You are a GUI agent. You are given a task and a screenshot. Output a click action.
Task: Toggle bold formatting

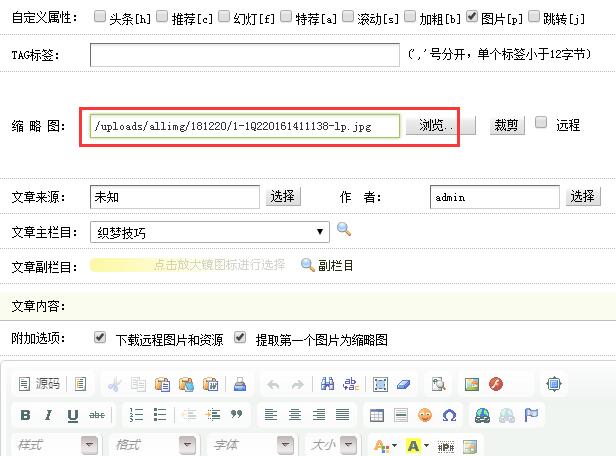(26, 415)
